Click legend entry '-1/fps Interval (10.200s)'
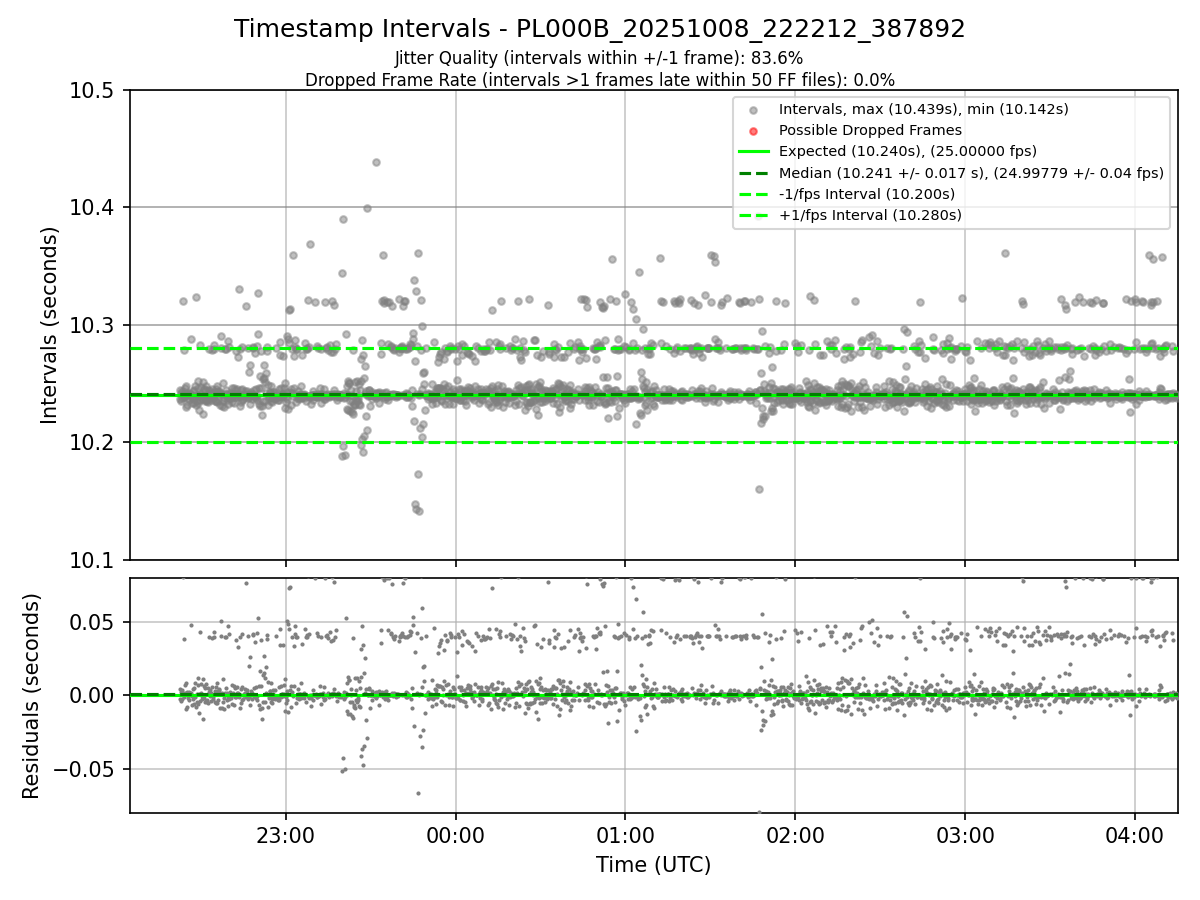 pos(867,194)
